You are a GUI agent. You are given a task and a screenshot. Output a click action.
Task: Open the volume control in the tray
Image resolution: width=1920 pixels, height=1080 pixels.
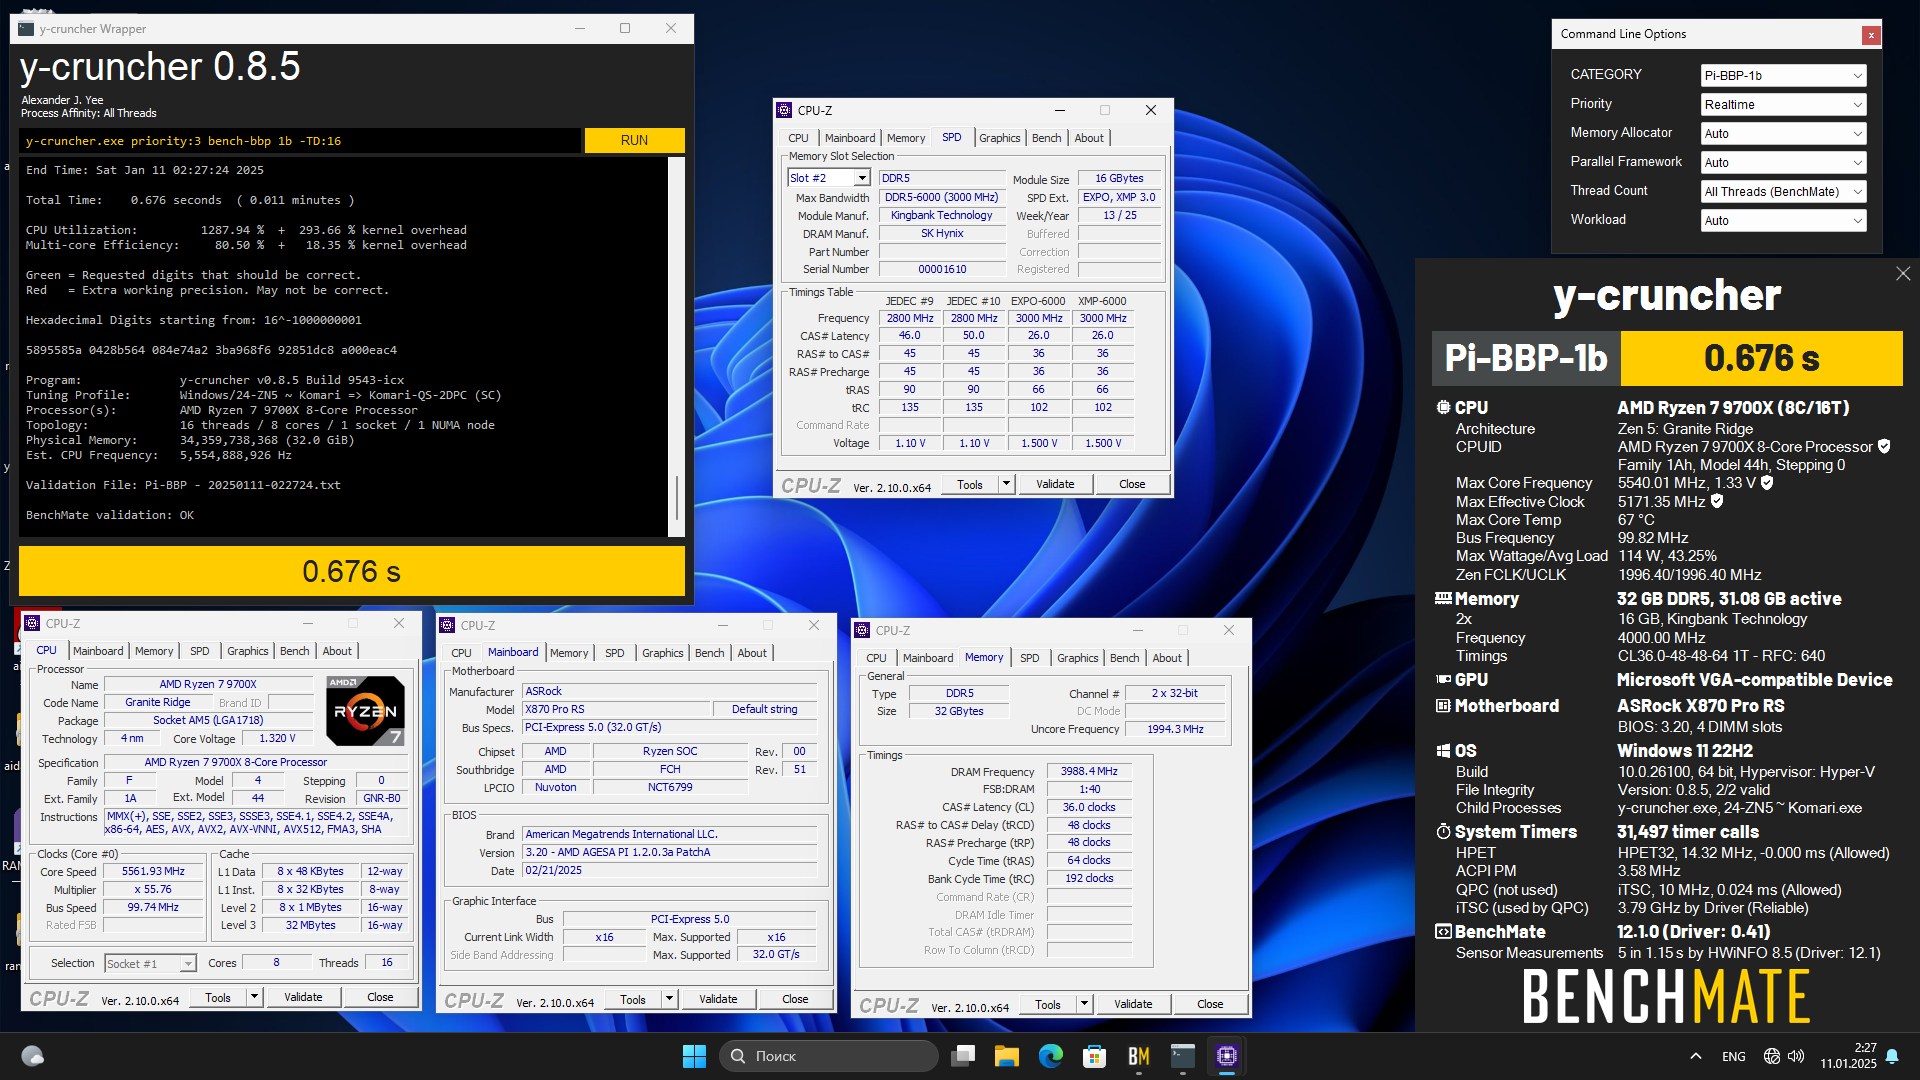(x=1796, y=1056)
